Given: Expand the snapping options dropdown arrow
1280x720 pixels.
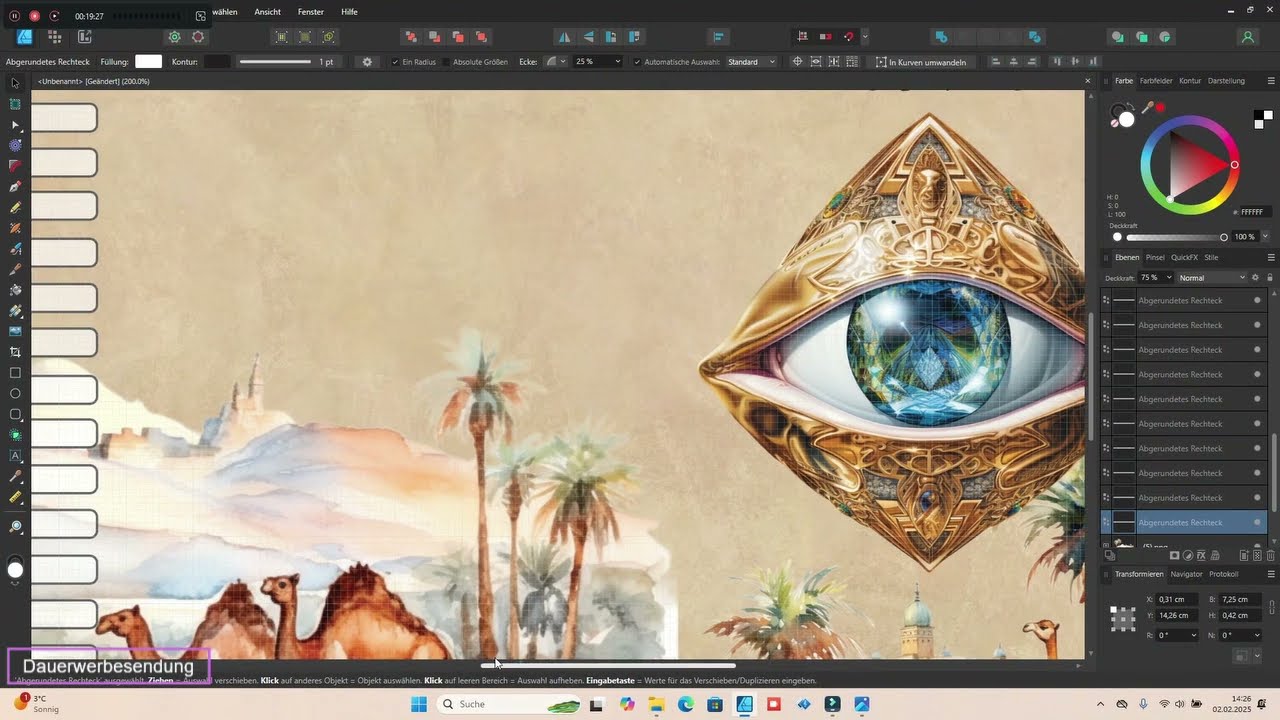Looking at the screenshot, I should pyautogui.click(x=865, y=37).
